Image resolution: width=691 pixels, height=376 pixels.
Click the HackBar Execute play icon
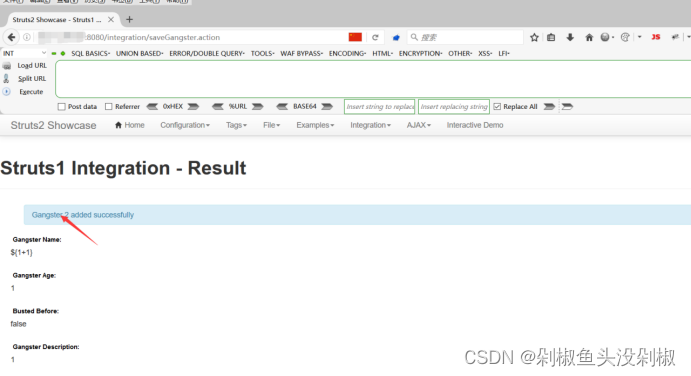7,92
